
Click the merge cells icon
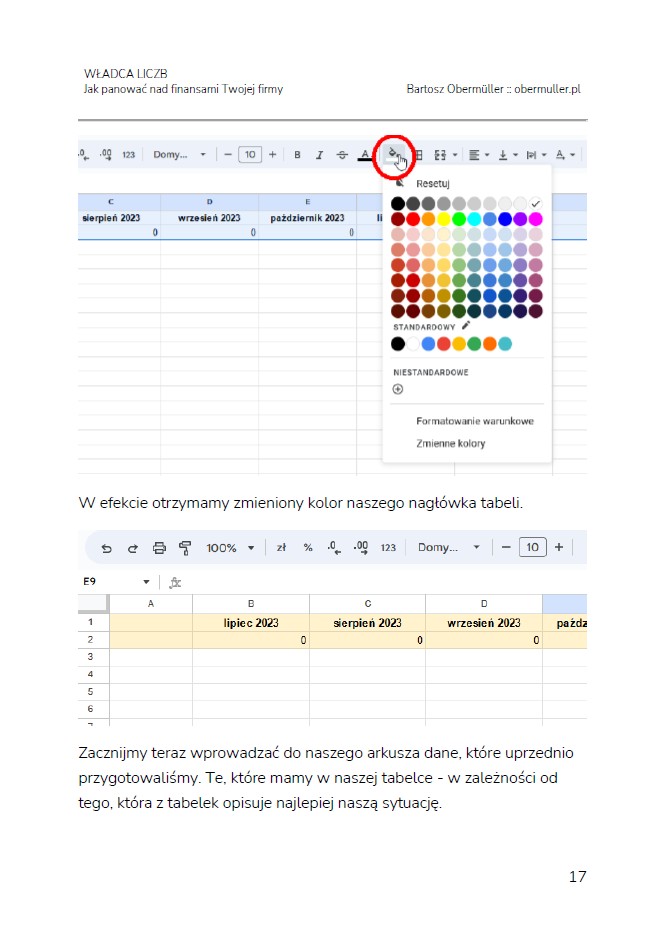pyautogui.click(x=440, y=155)
